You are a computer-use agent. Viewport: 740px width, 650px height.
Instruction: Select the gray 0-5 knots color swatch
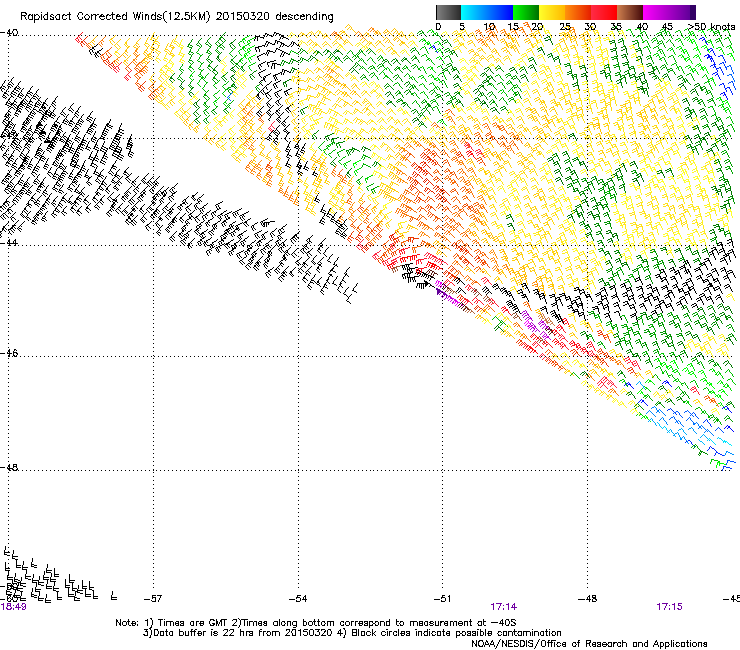[448, 12]
